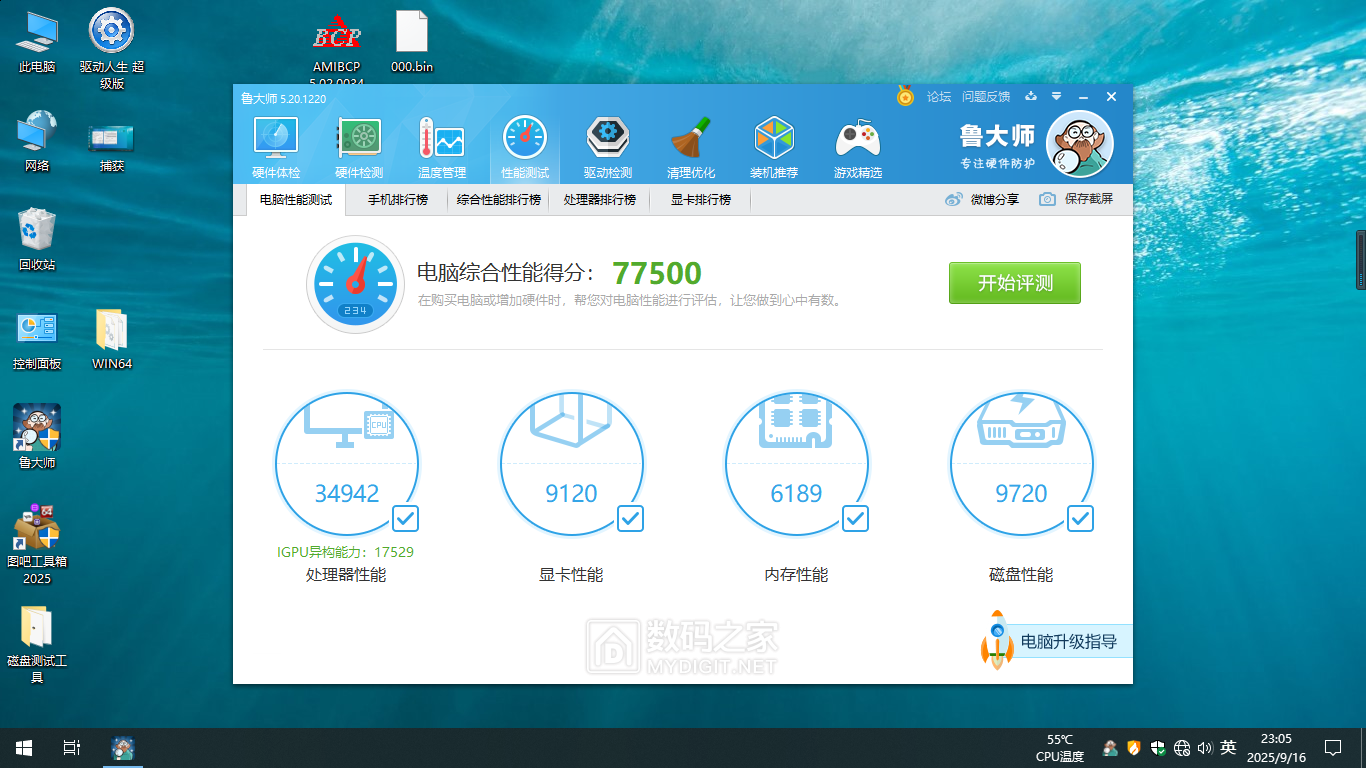Viewport: 1366px width, 768px height.
Task: Open the Windows Start menu
Action: coord(23,747)
